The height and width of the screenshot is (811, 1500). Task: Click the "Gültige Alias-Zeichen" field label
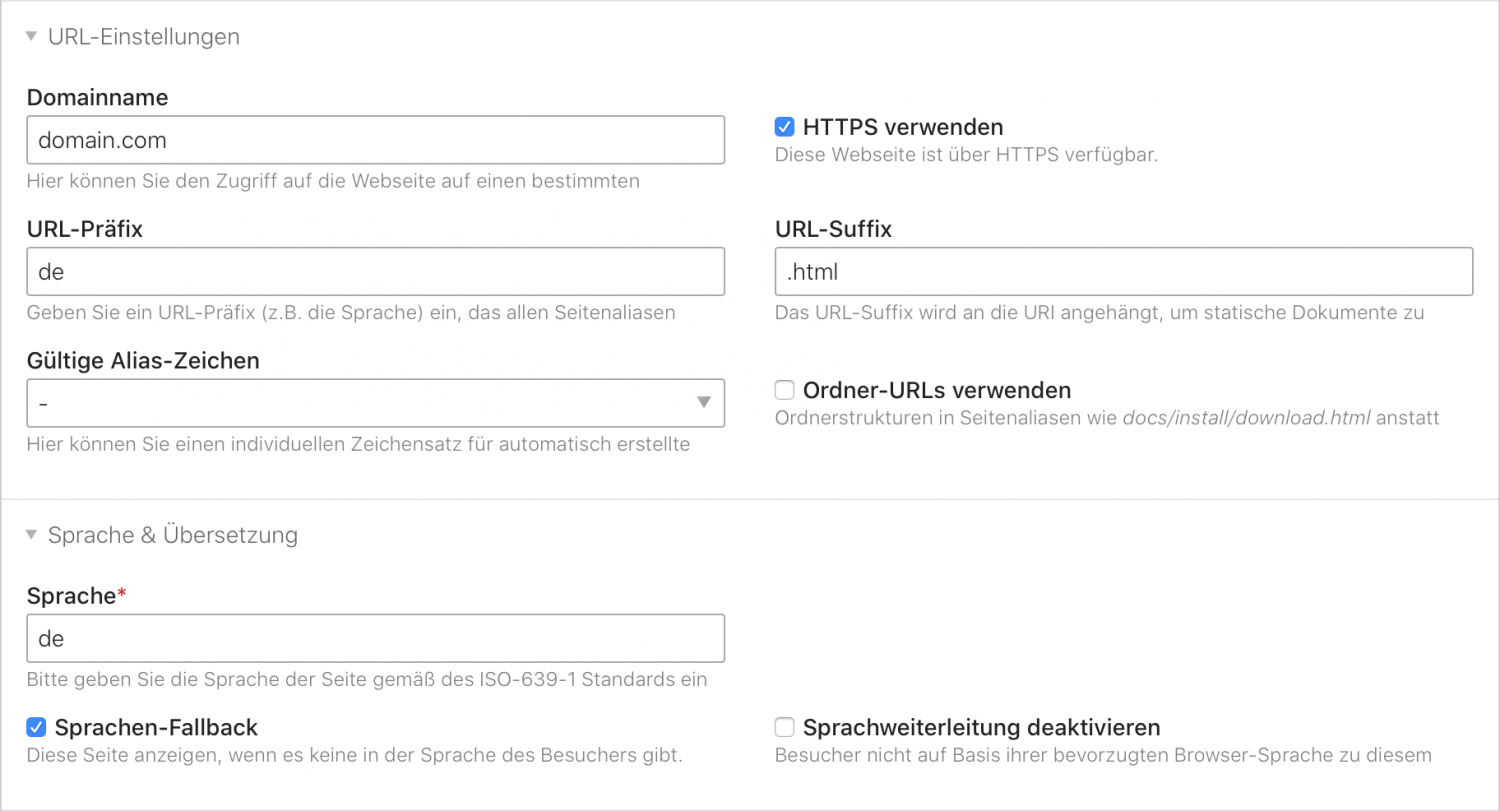(143, 360)
